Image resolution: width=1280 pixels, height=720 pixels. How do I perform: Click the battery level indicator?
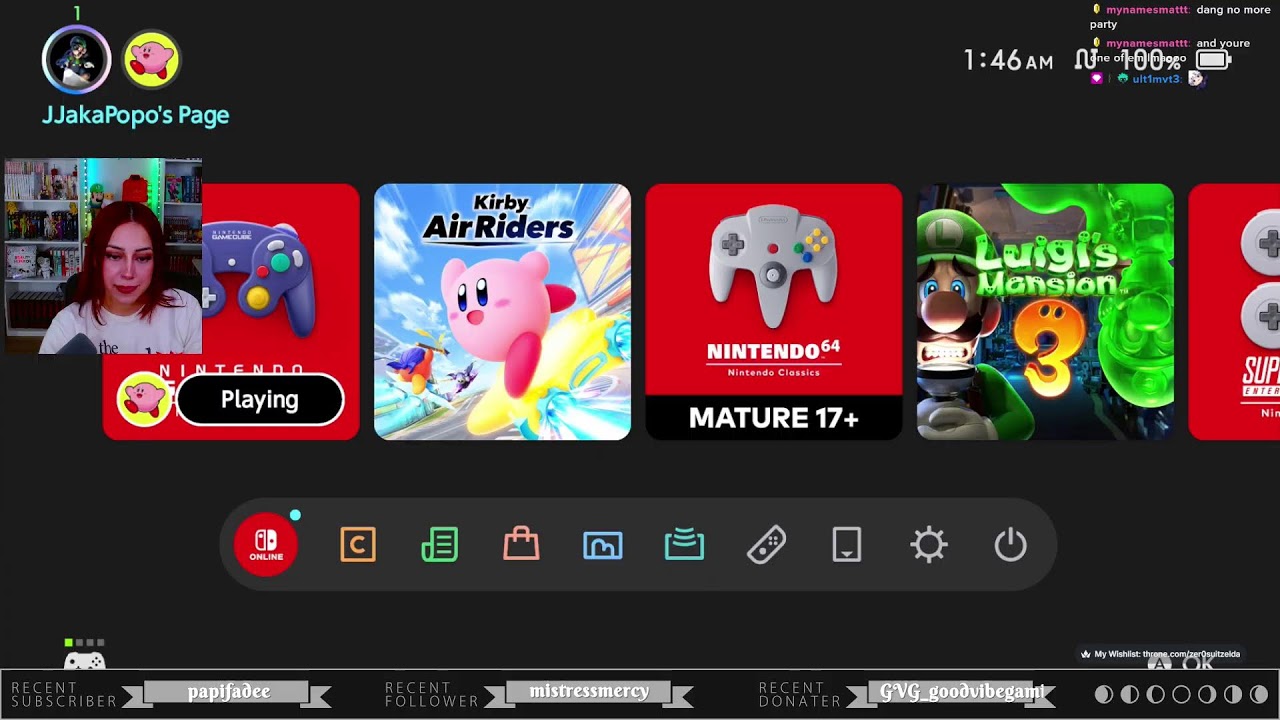point(1212,59)
